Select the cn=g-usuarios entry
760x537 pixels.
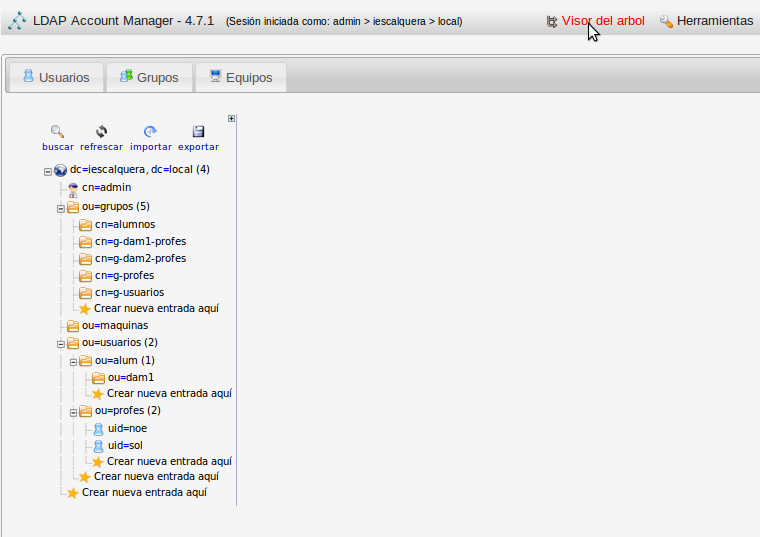click(129, 292)
